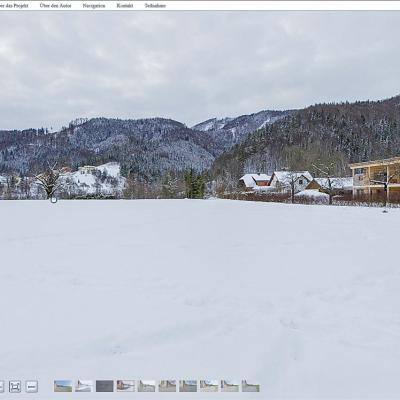
Task: Select the first thumbnail with blue sky
Action: click(x=63, y=386)
